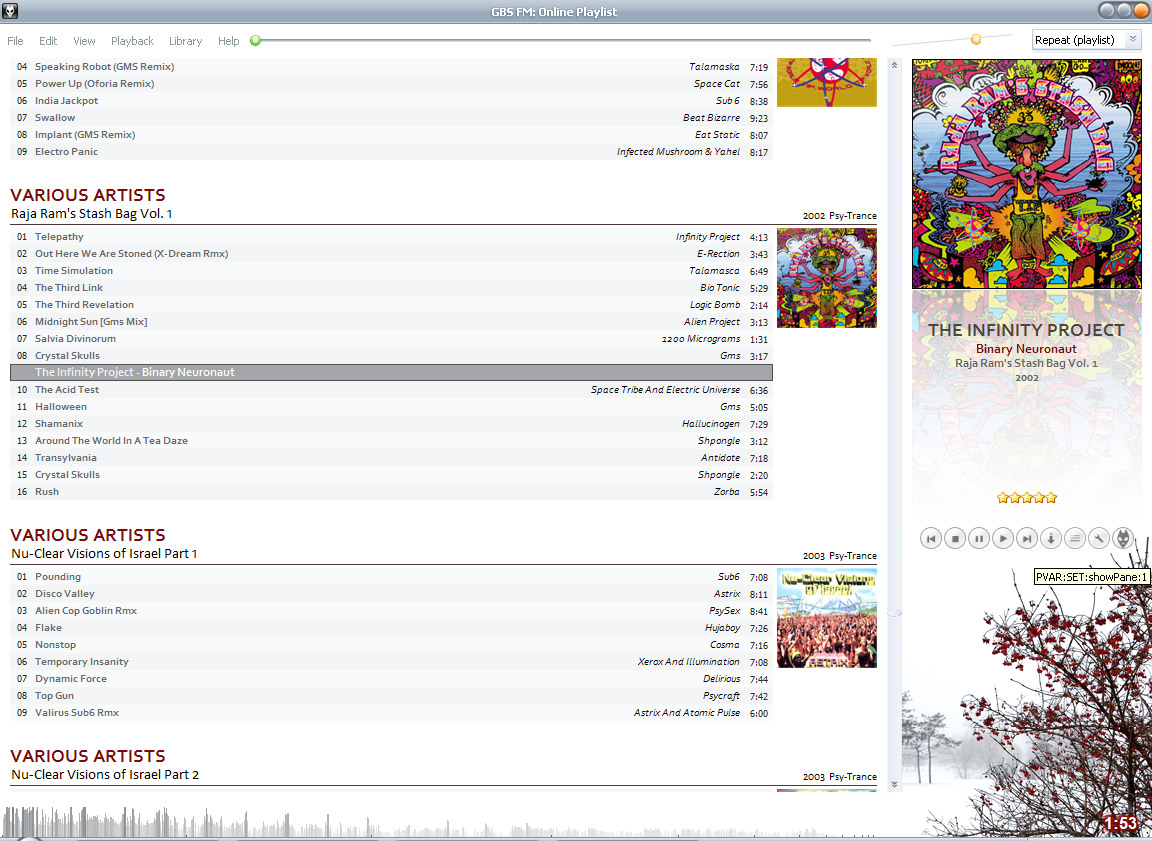The width and height of the screenshot is (1152, 841).
Task: Select track The Third Link
Action: (392, 287)
